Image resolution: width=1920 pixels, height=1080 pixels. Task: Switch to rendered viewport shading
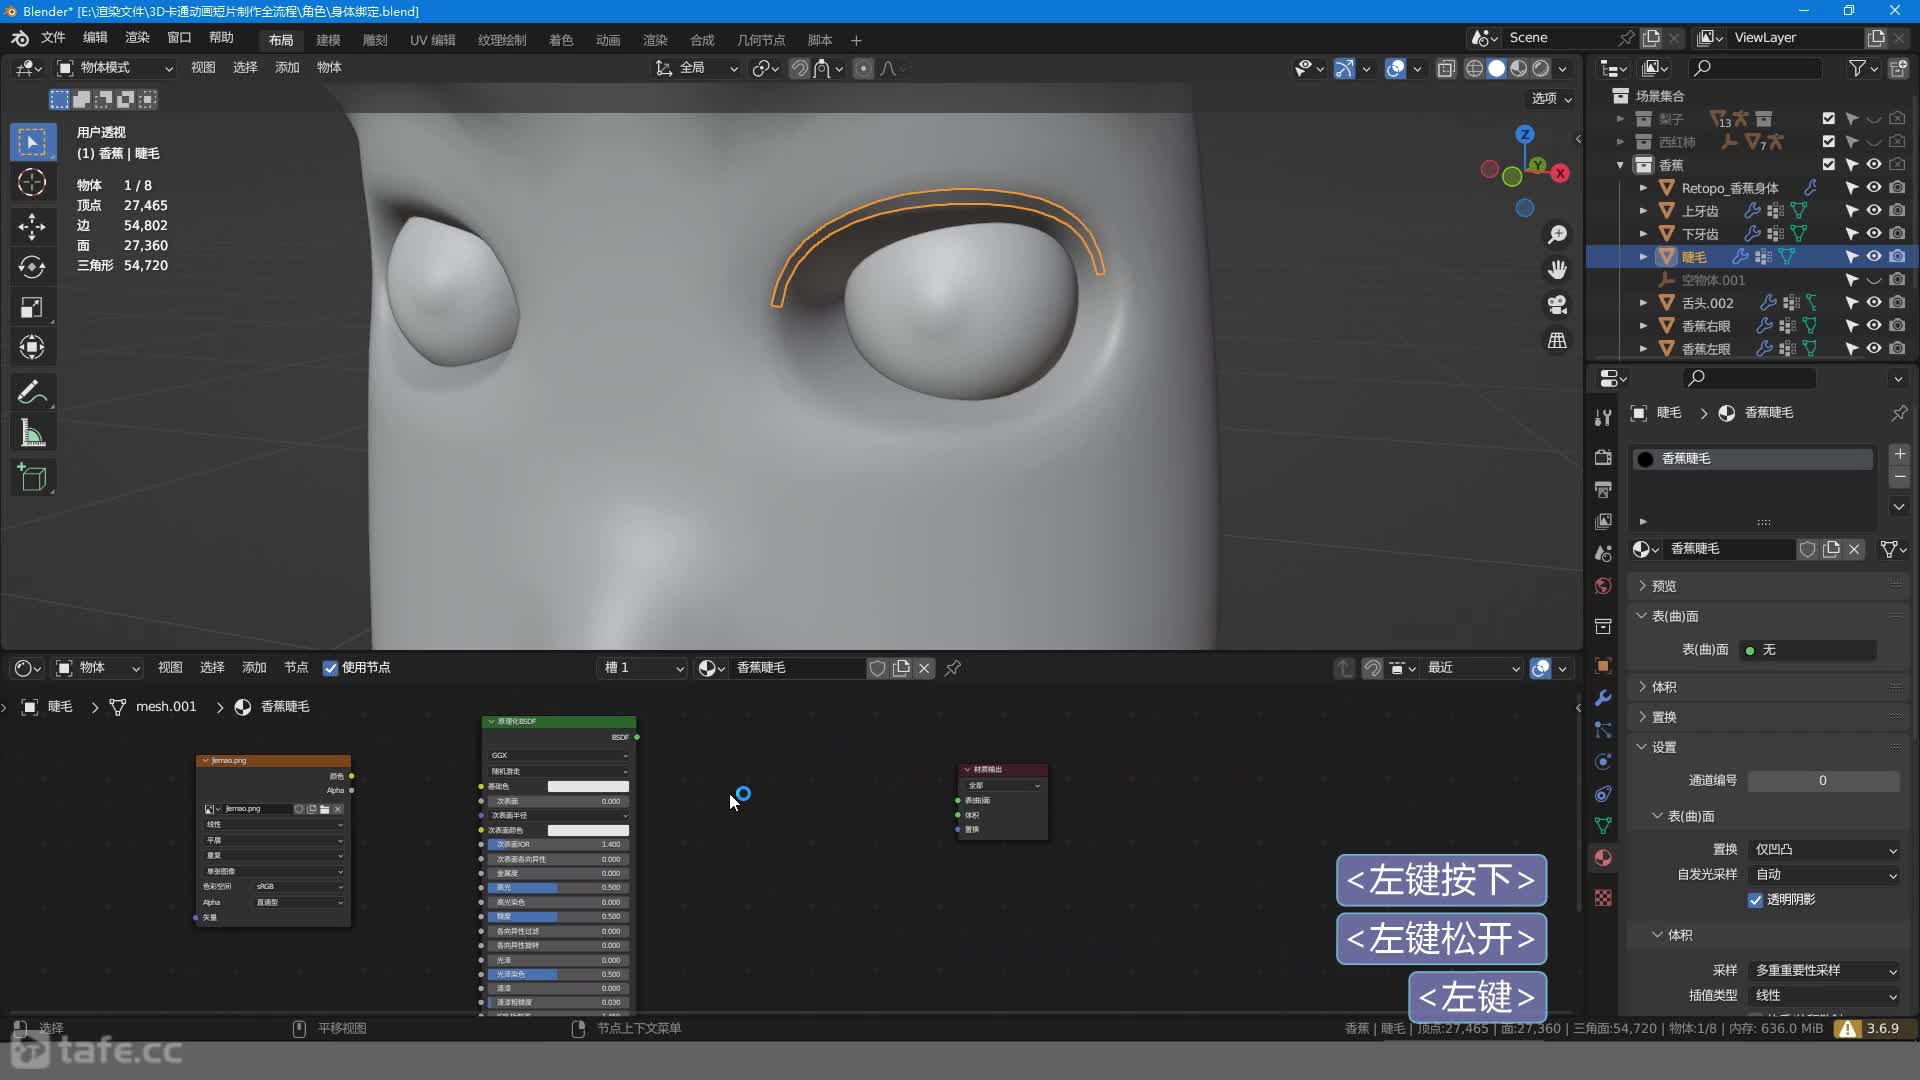tap(1541, 68)
